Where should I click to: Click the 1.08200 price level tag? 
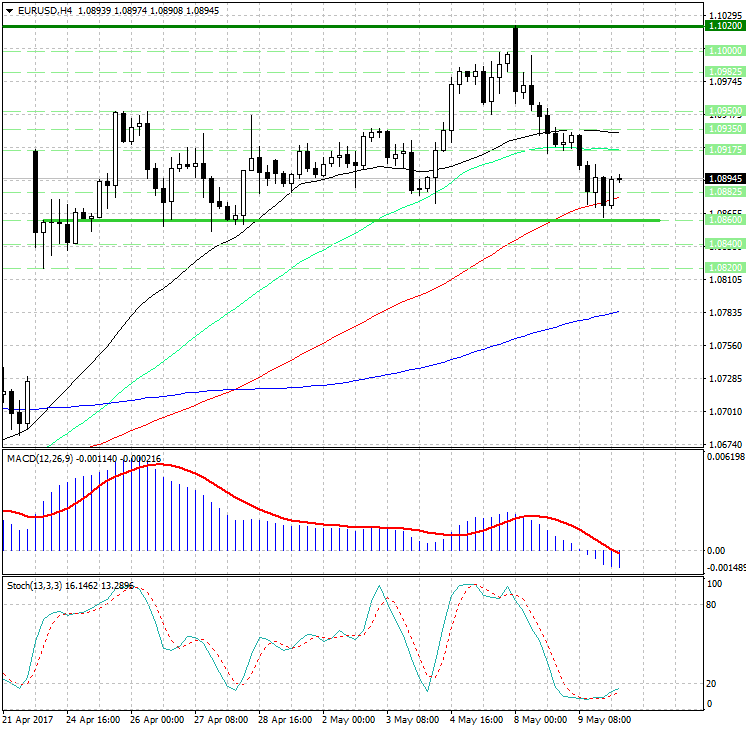pyautogui.click(x=723, y=267)
